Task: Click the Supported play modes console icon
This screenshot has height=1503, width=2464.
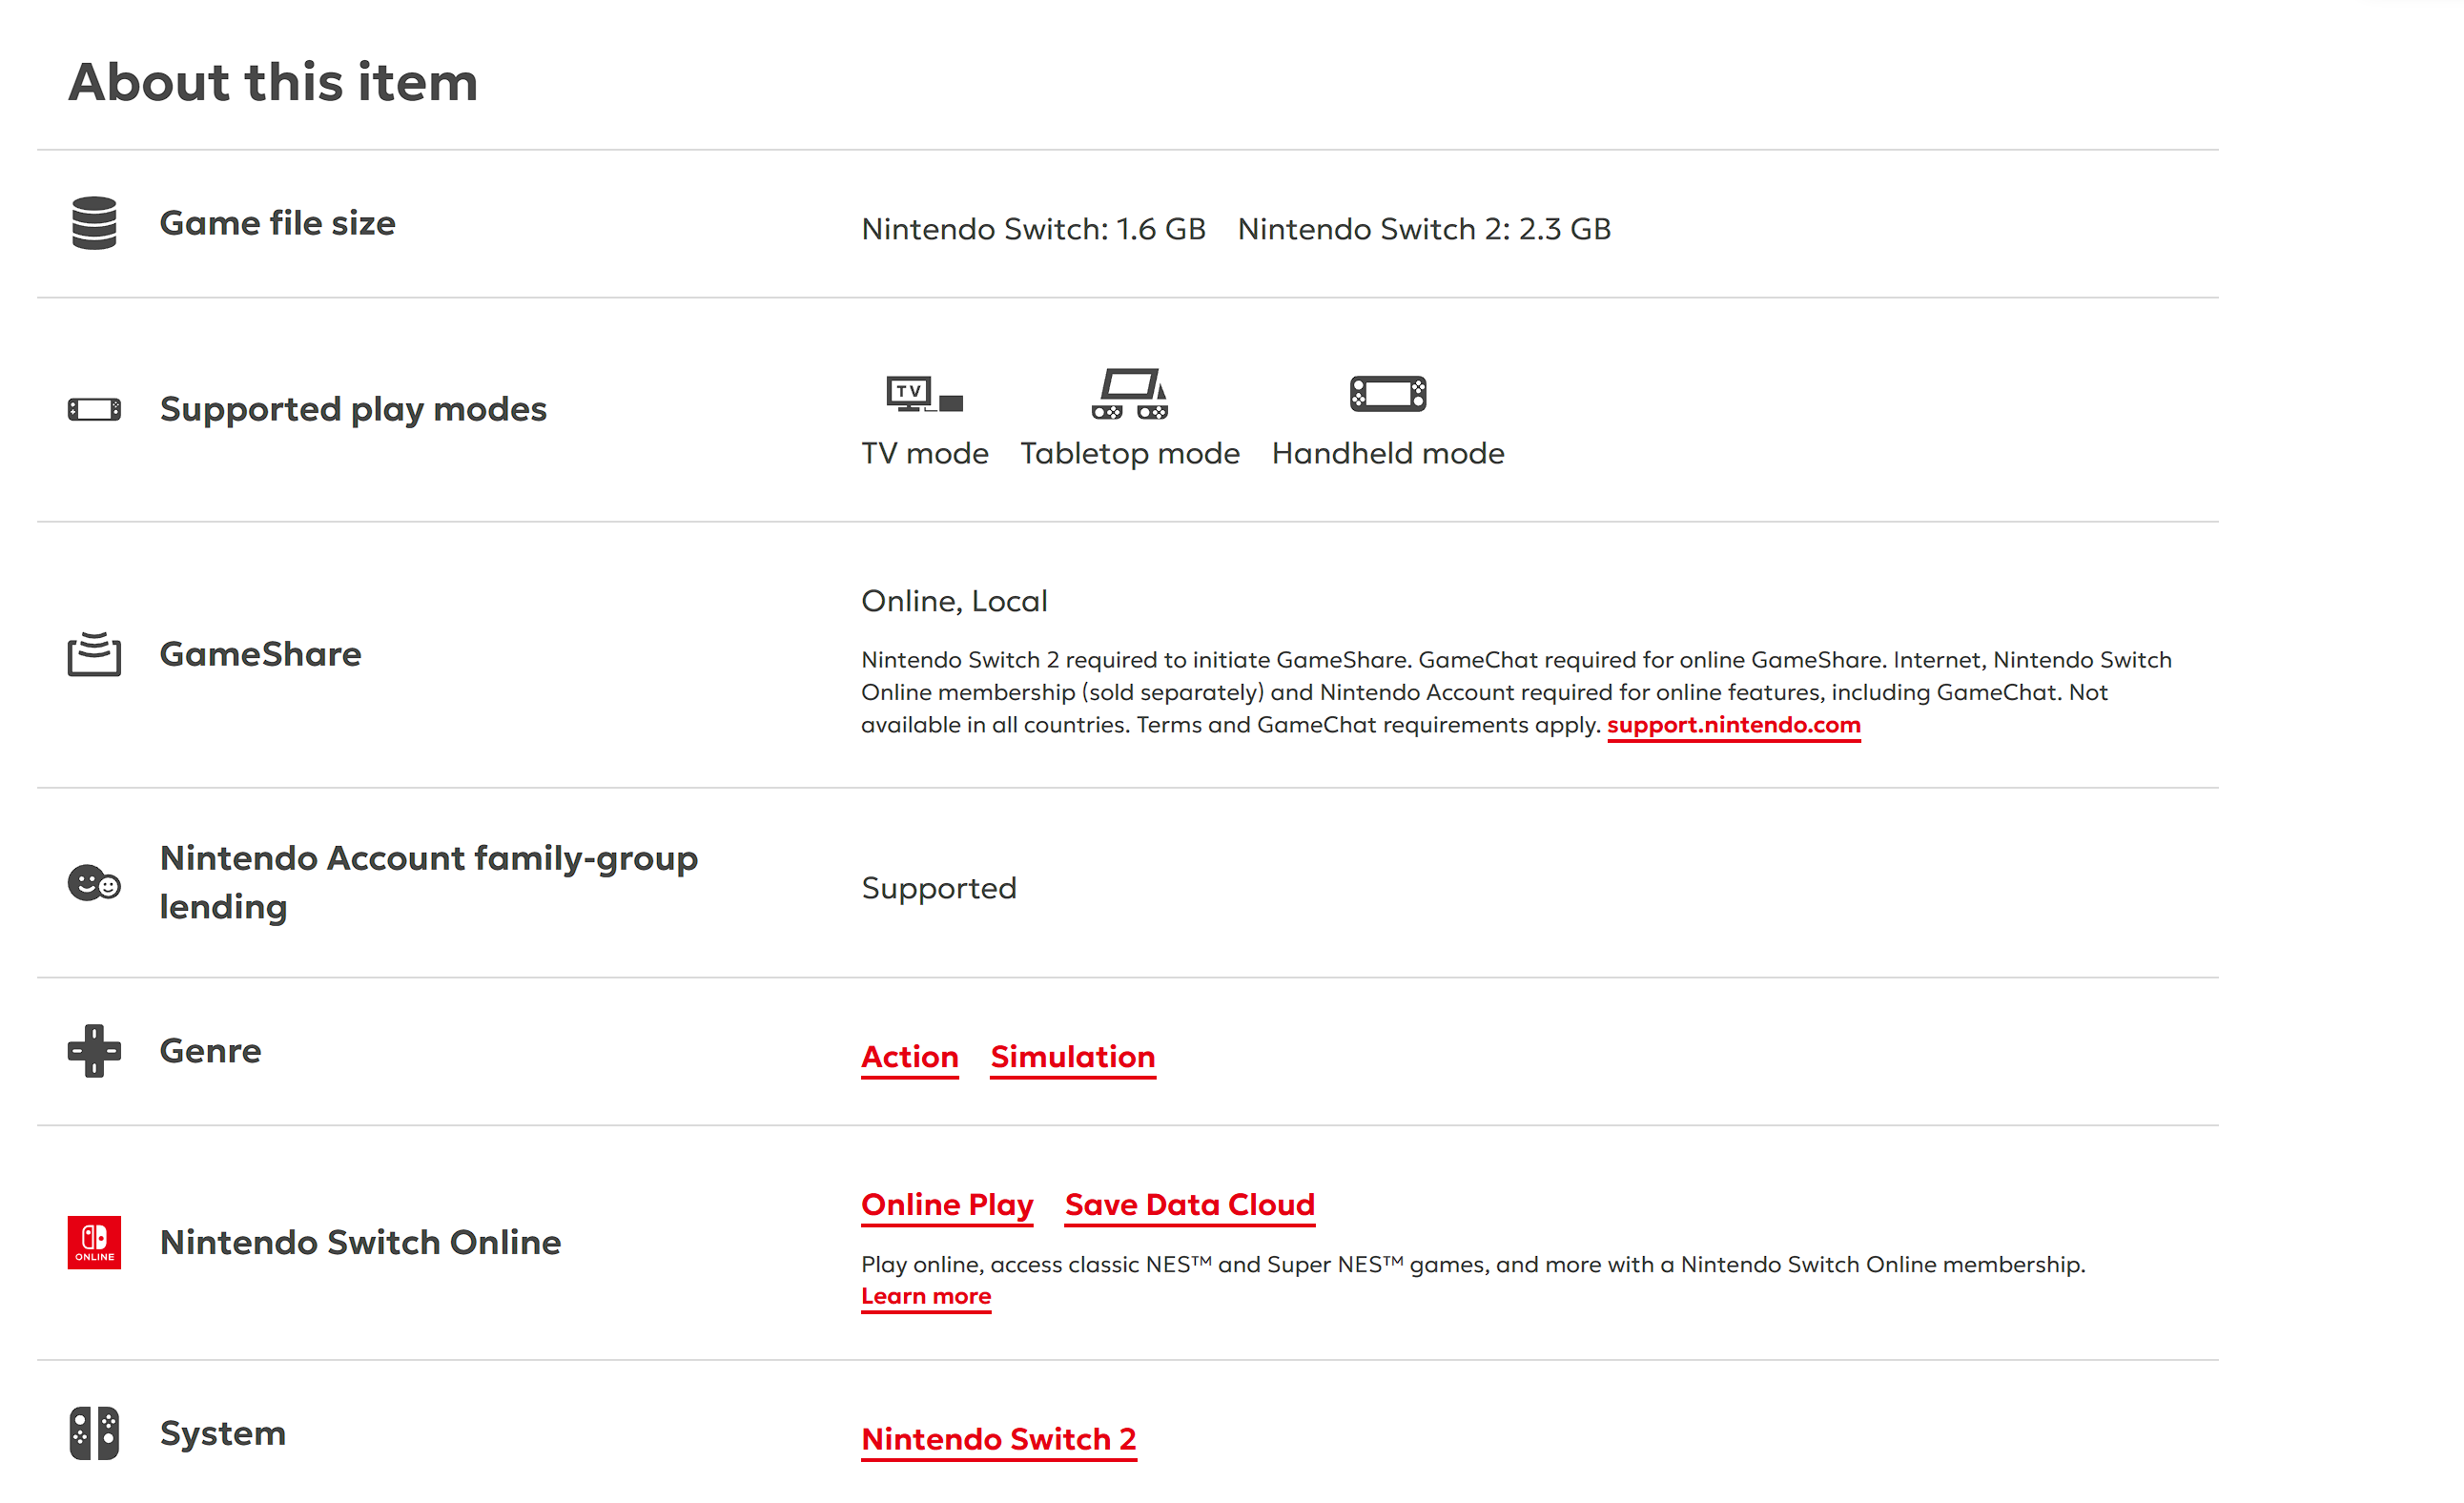Action: click(94, 409)
